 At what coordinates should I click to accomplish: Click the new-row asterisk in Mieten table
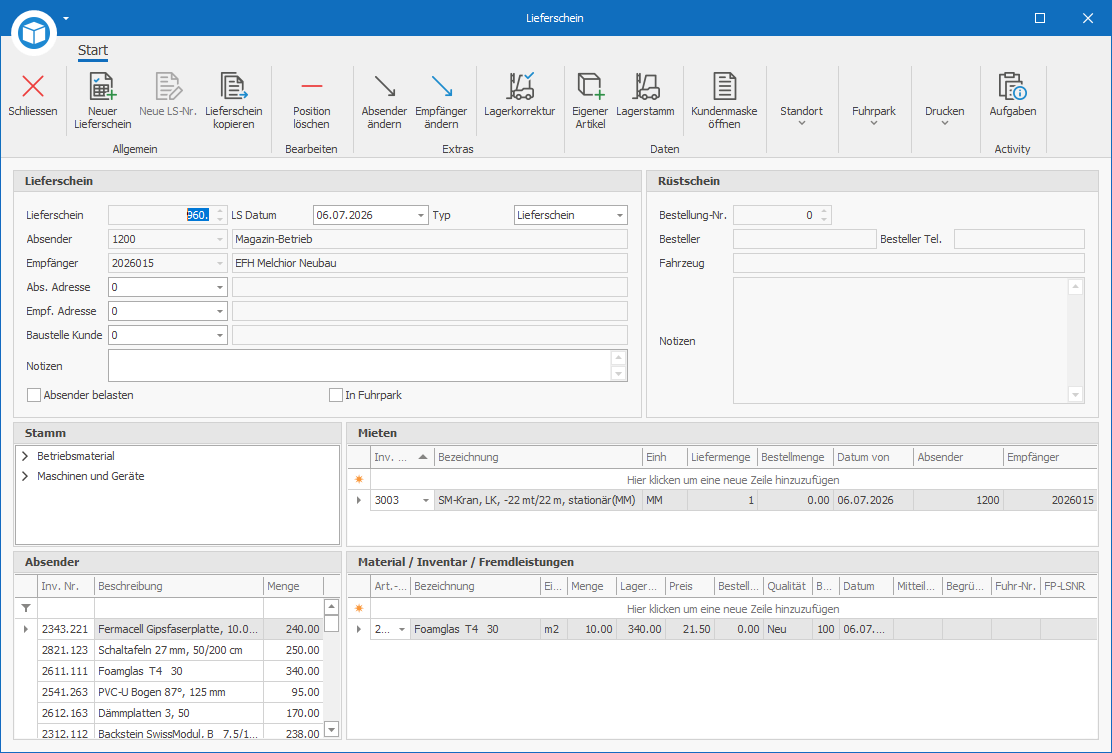[359, 480]
